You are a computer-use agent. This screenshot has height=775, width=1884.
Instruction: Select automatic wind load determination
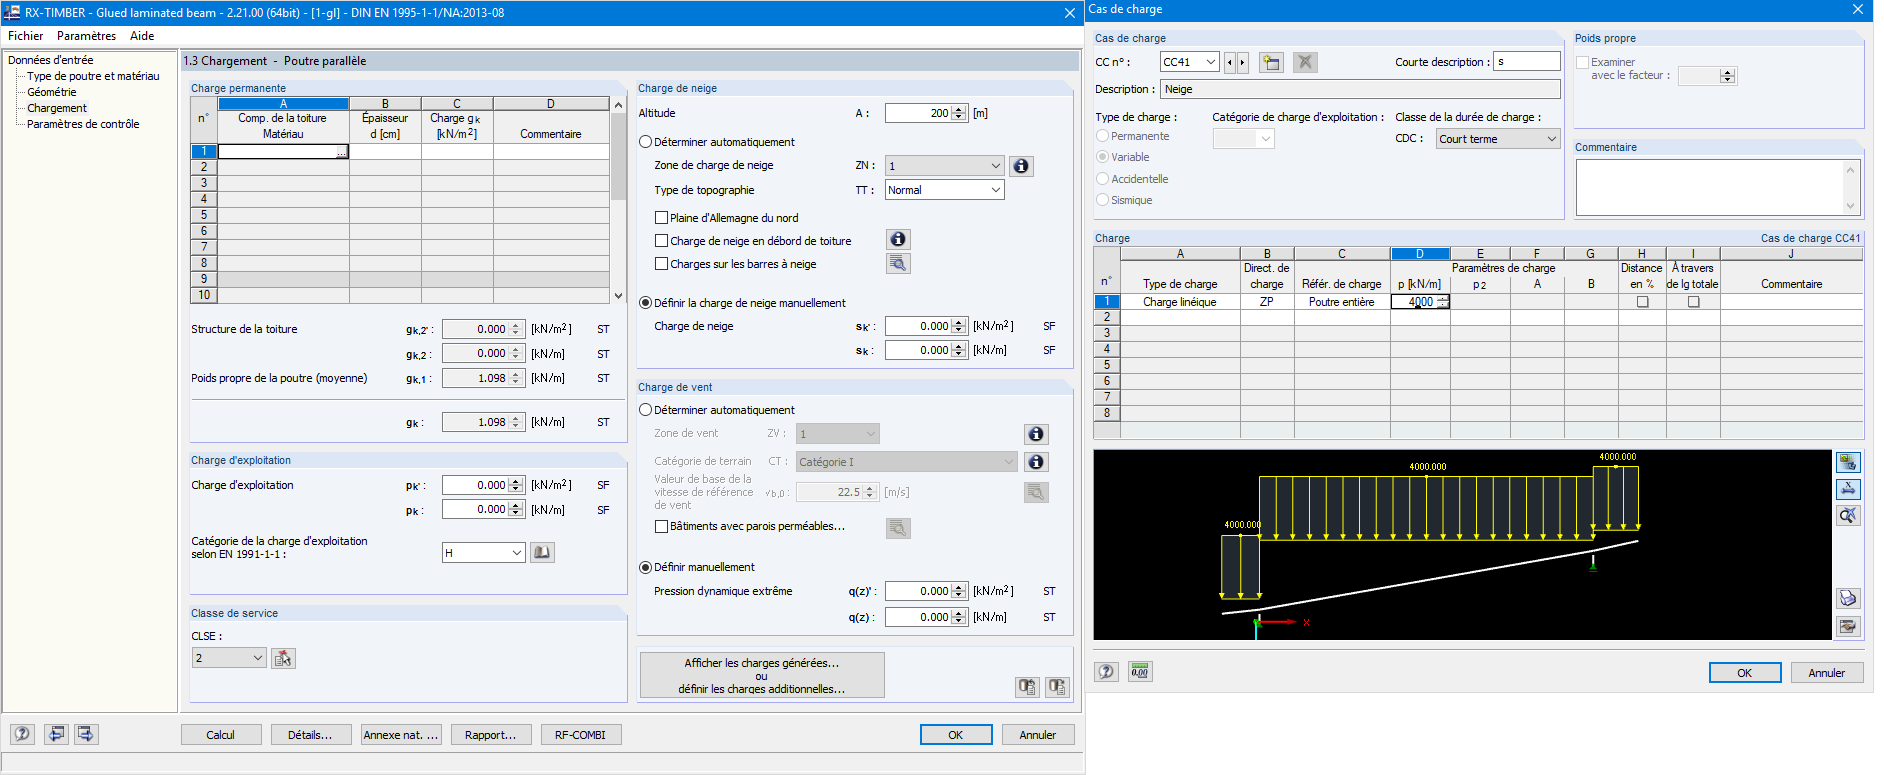click(x=646, y=410)
